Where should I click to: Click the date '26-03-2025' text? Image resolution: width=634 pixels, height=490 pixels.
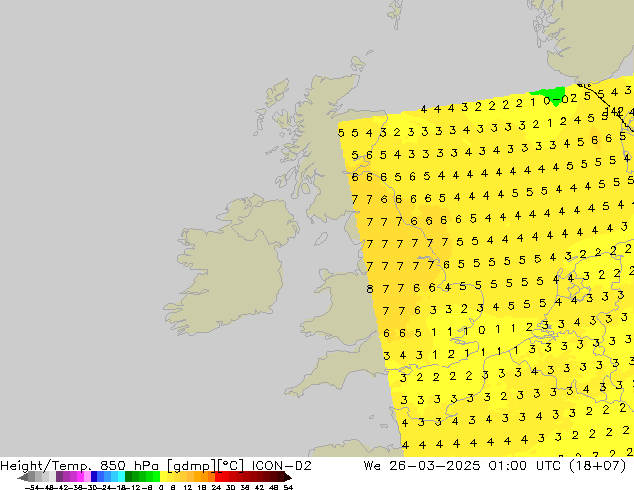click(x=435, y=465)
